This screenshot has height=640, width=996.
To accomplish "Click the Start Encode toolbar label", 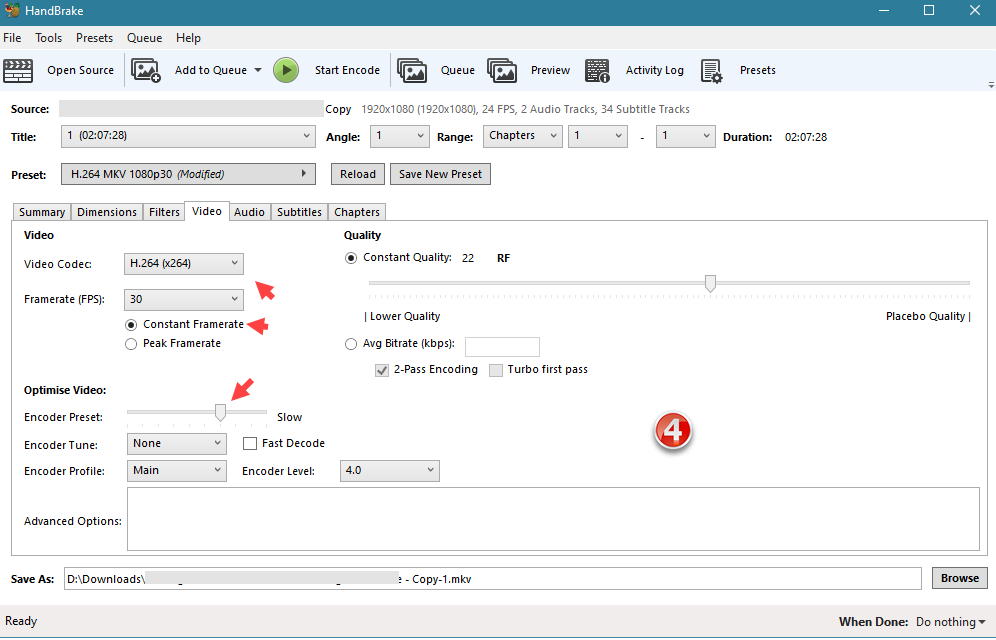I will coord(347,70).
